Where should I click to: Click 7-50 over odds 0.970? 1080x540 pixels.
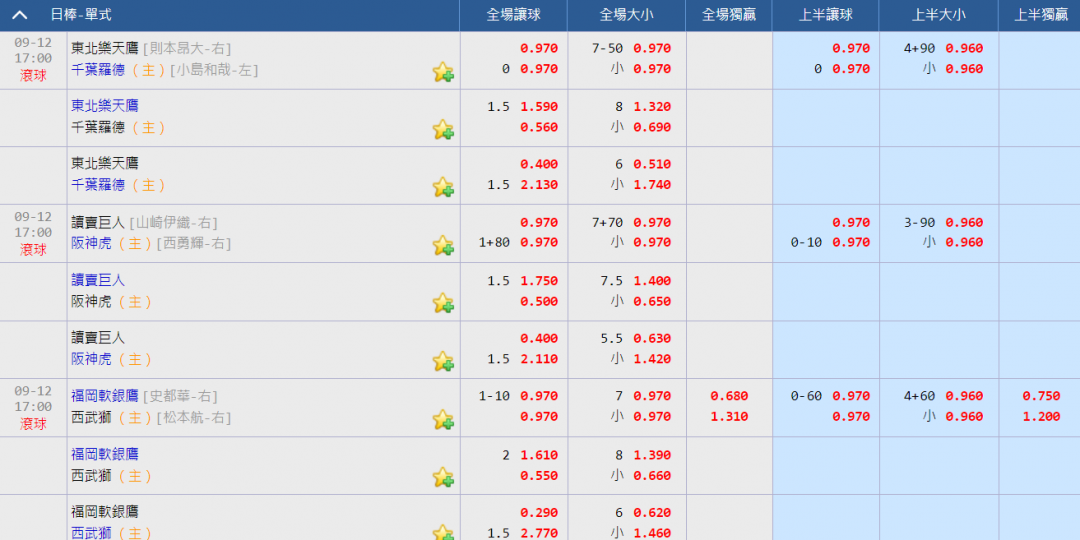point(652,49)
